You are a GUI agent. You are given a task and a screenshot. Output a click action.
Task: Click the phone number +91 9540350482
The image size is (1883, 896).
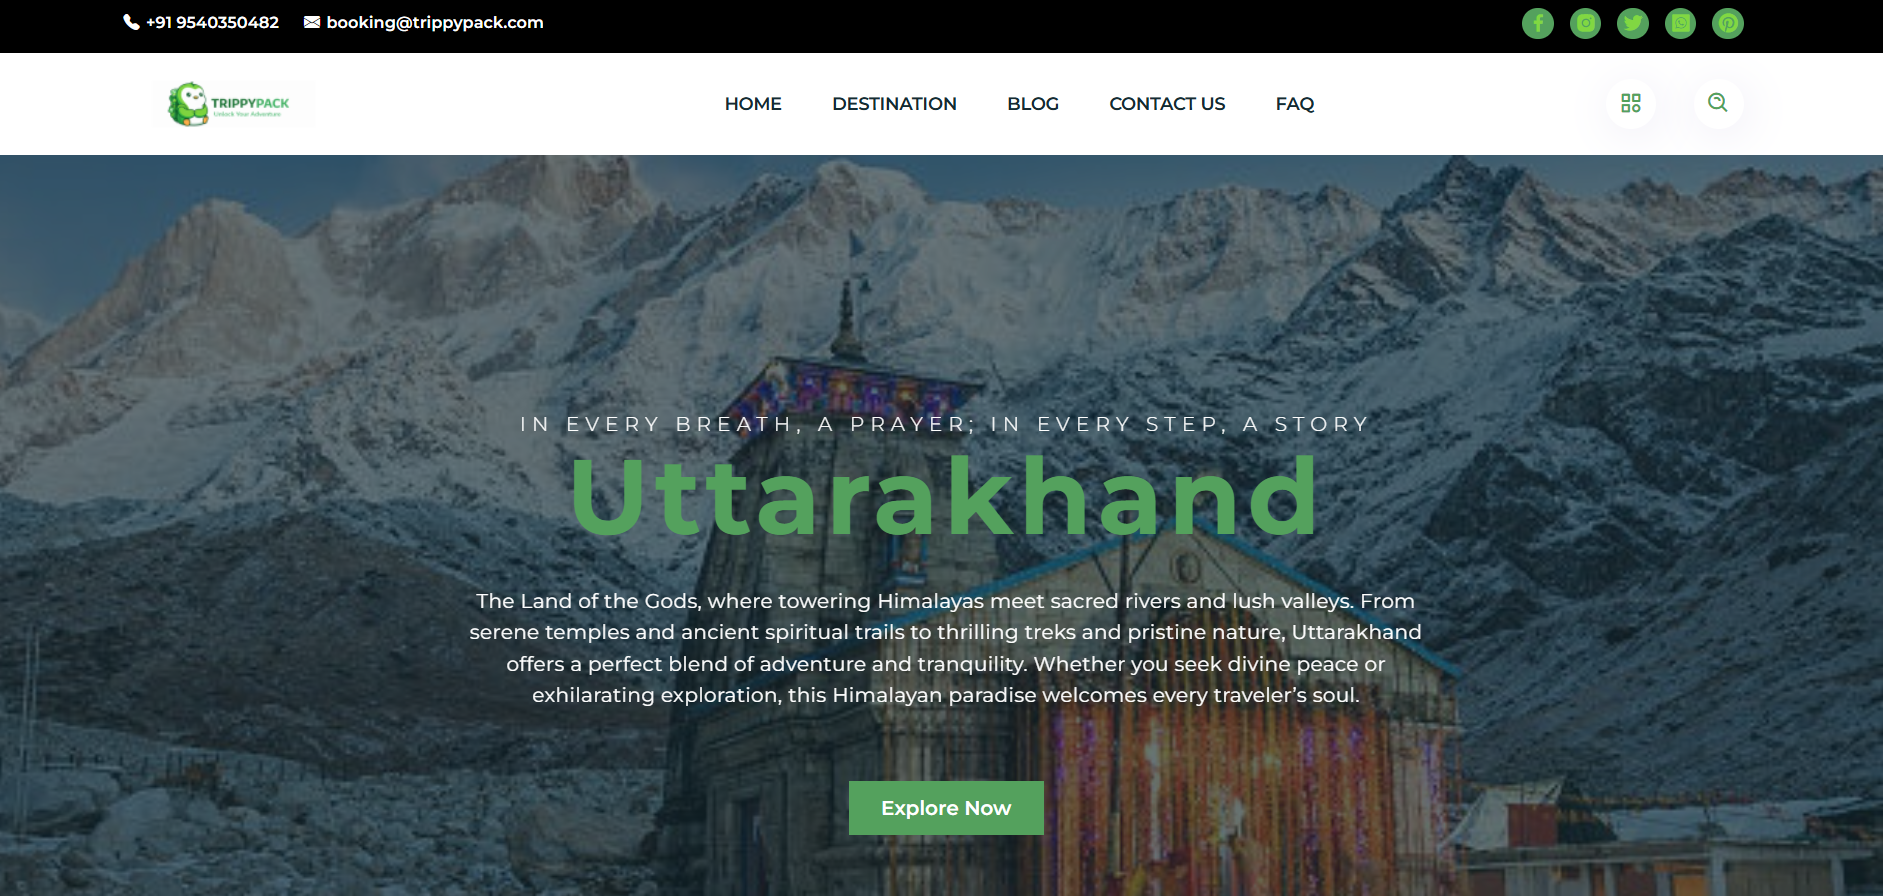point(212,22)
